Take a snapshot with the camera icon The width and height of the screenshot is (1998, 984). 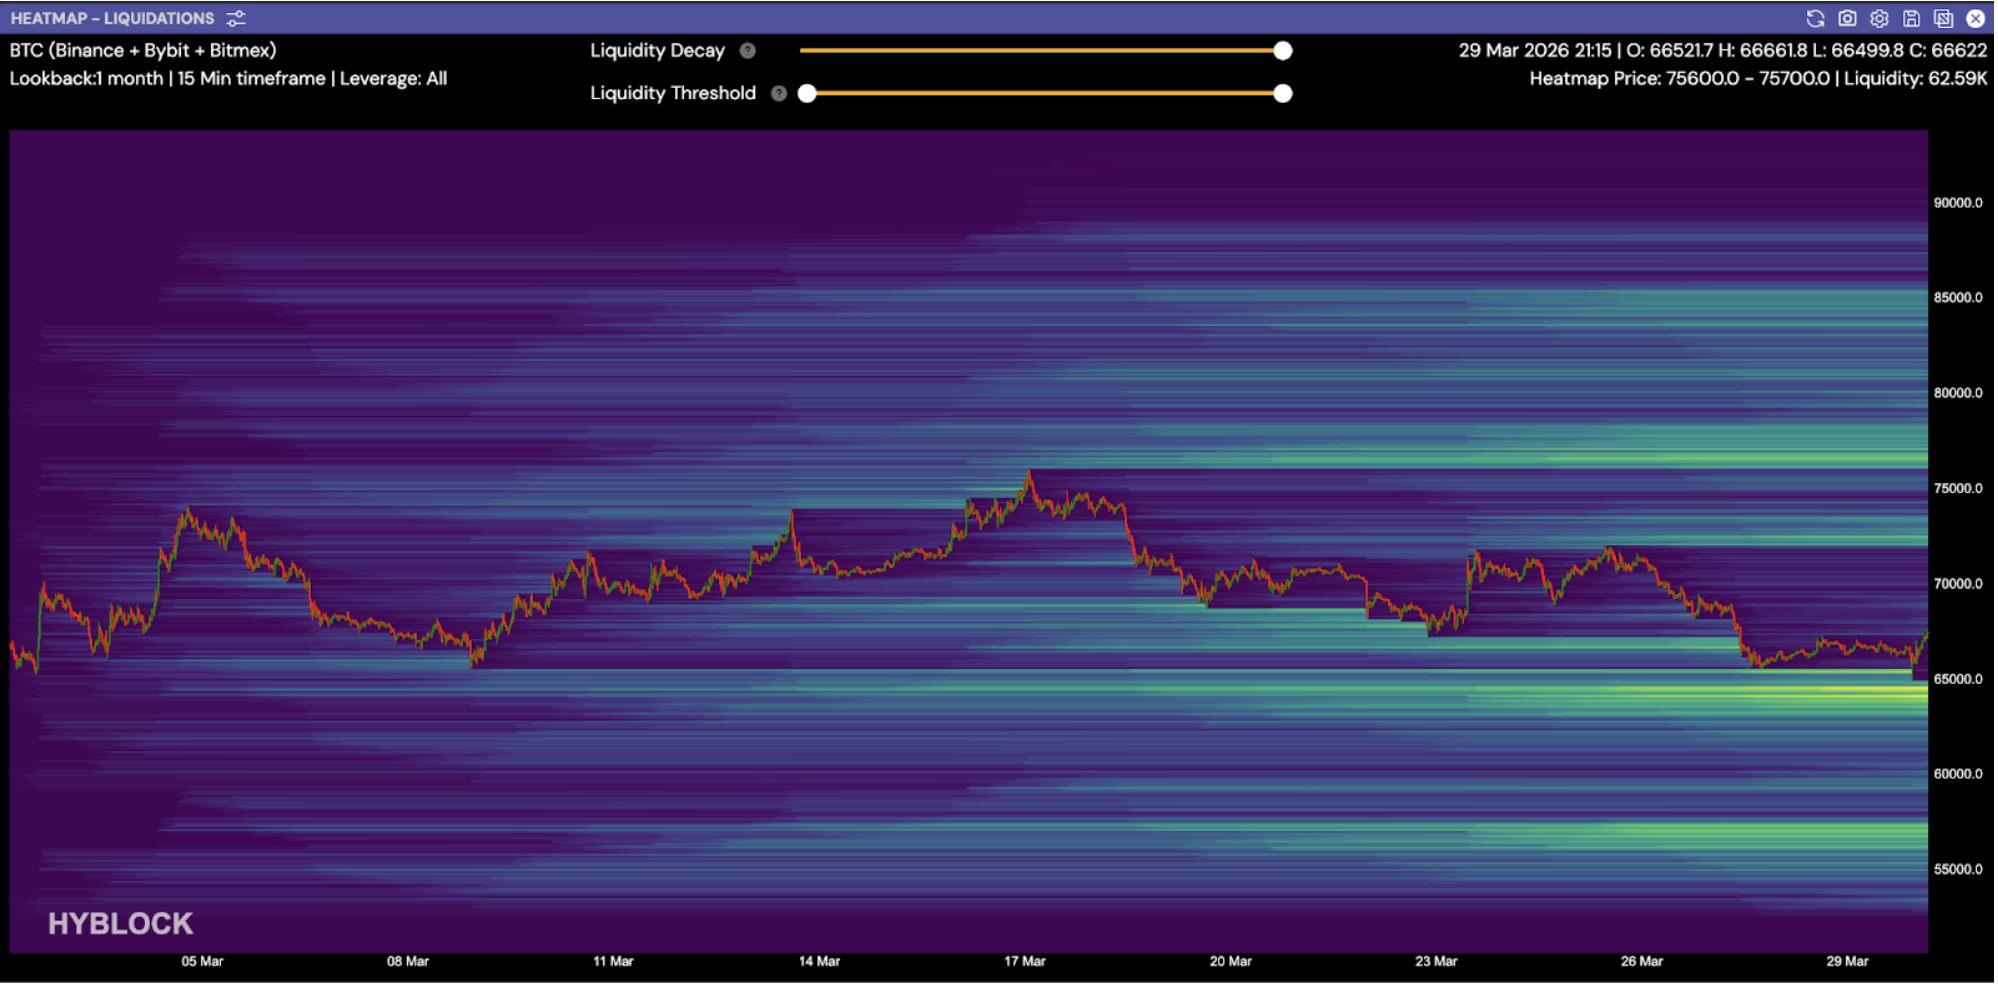1847,18
